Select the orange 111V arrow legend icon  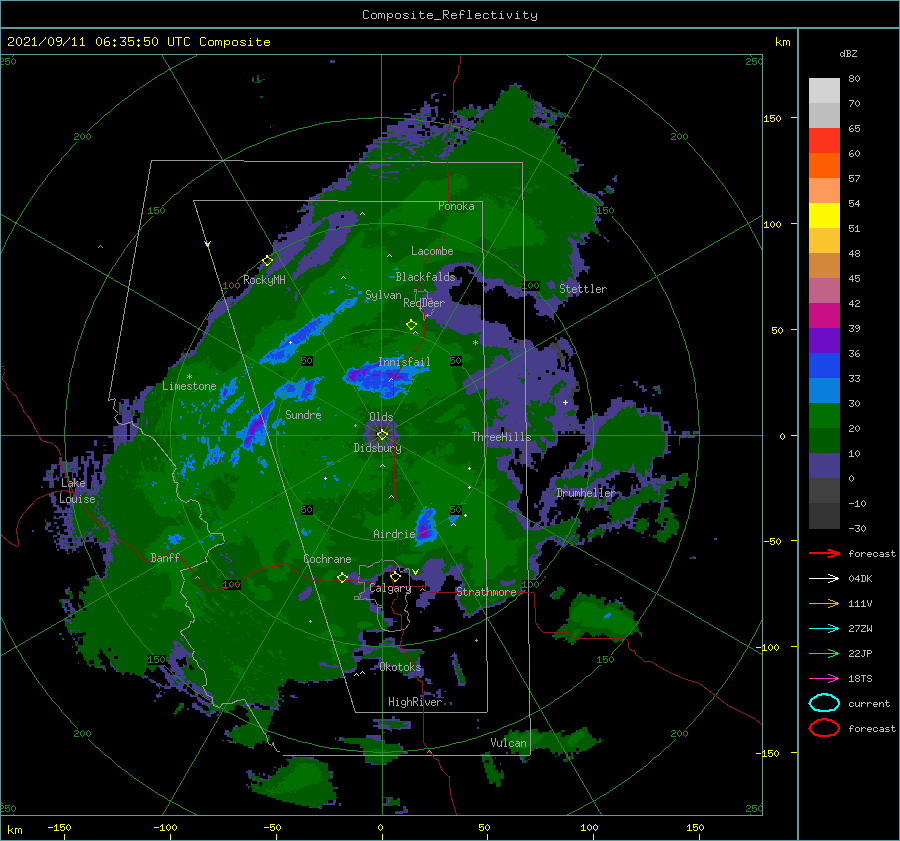(x=824, y=603)
